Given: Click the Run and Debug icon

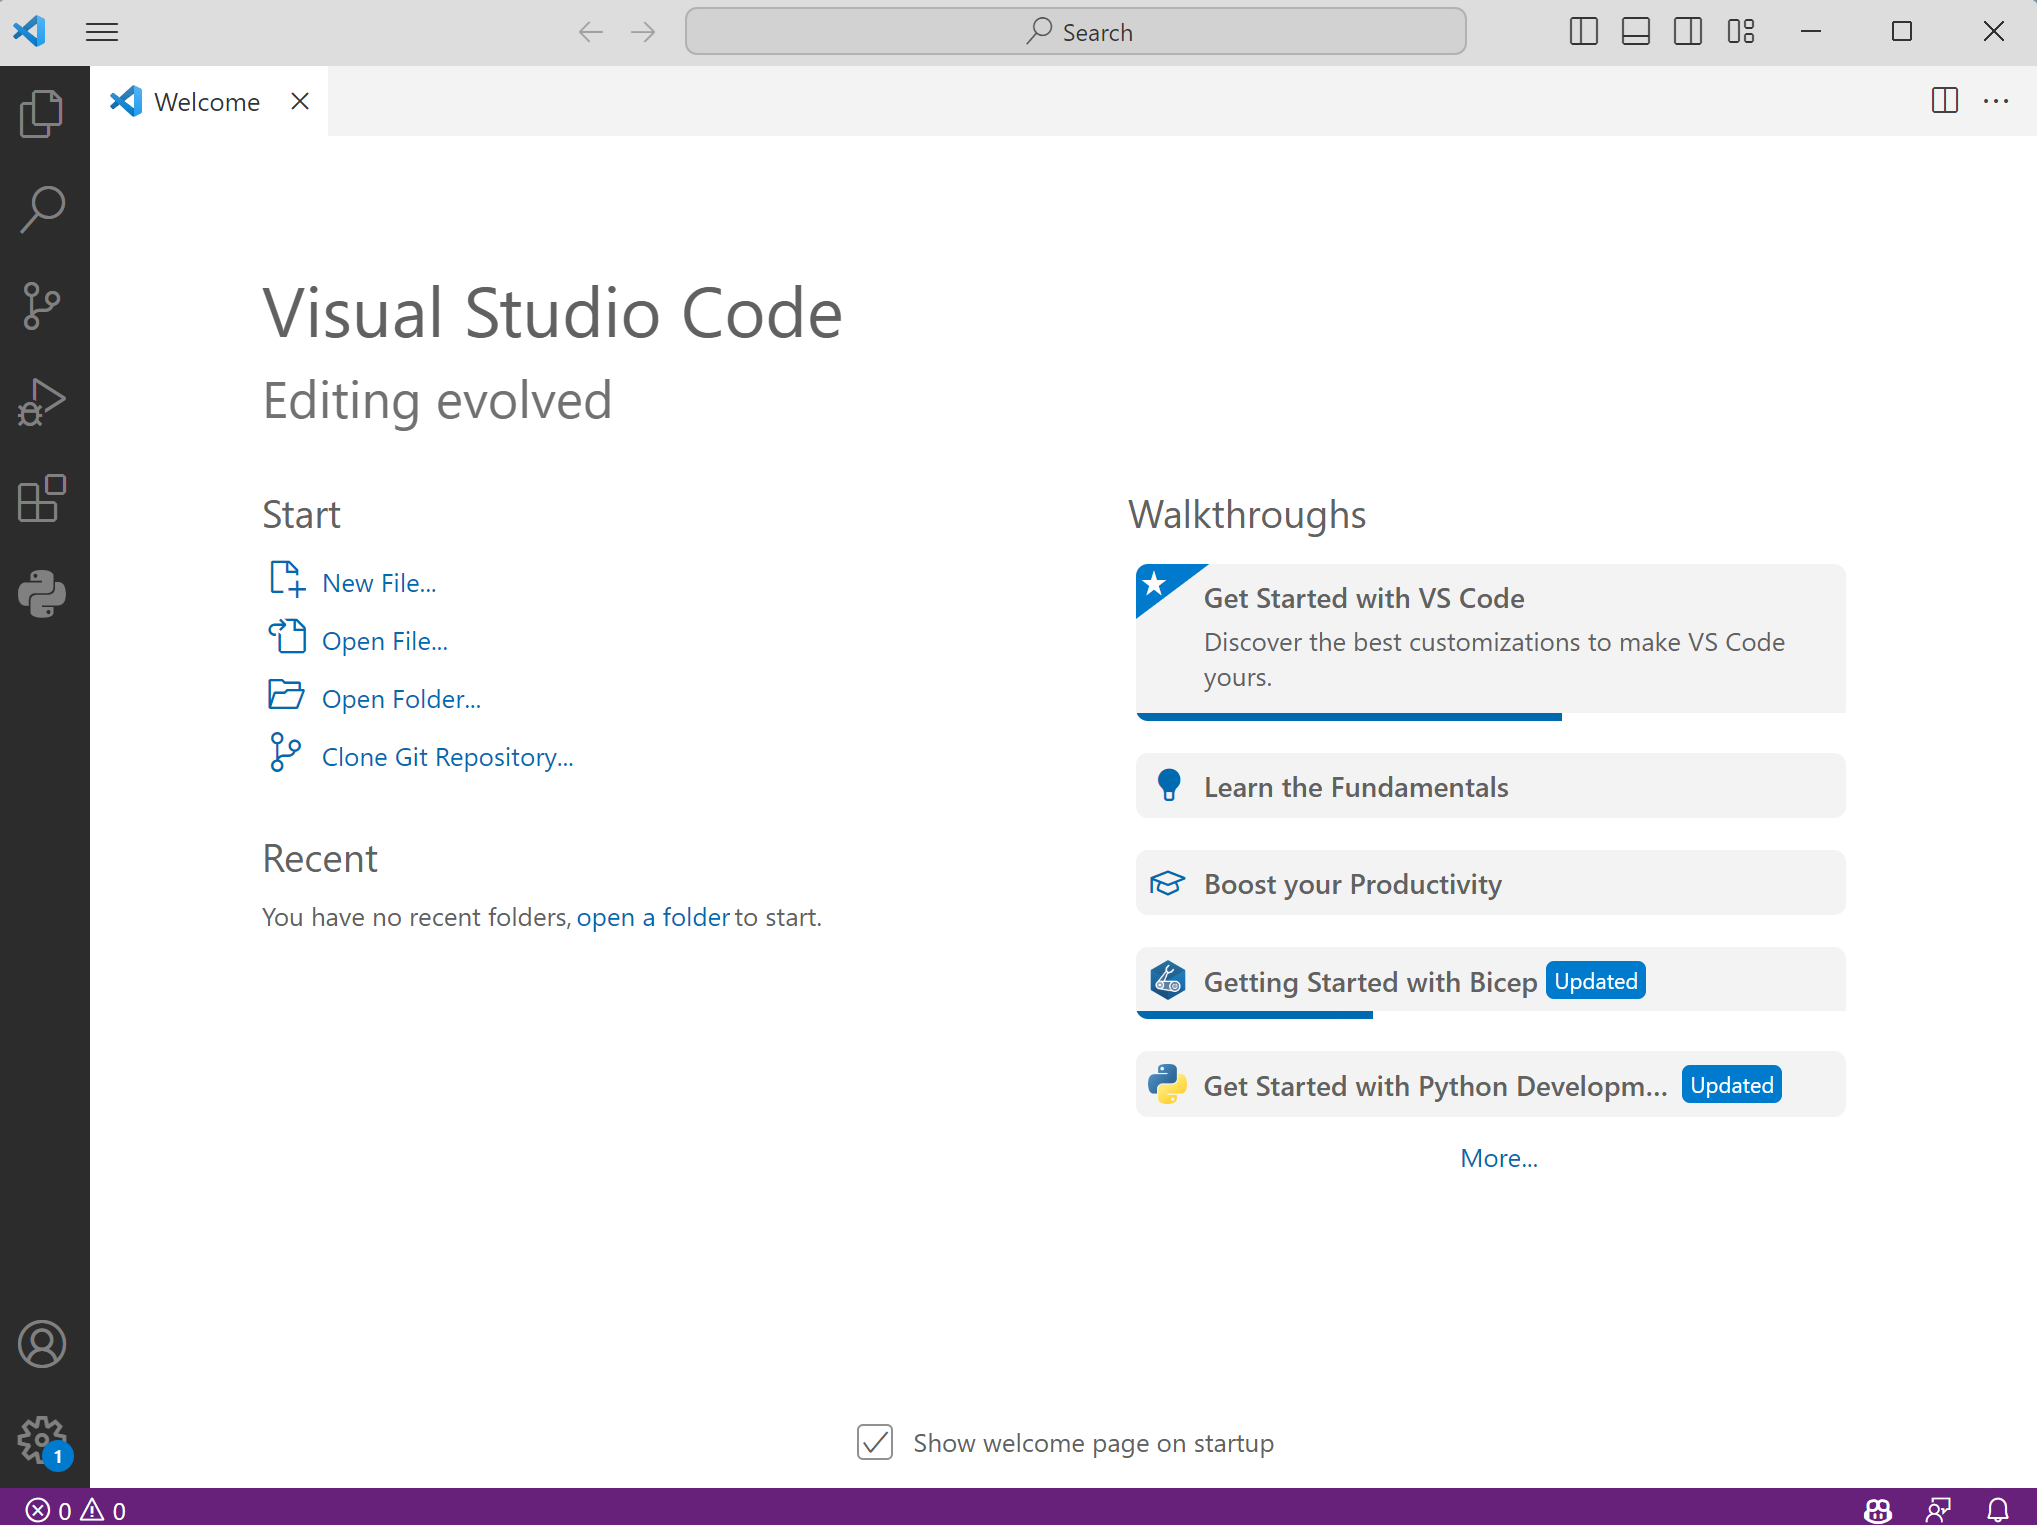Looking at the screenshot, I should [43, 402].
